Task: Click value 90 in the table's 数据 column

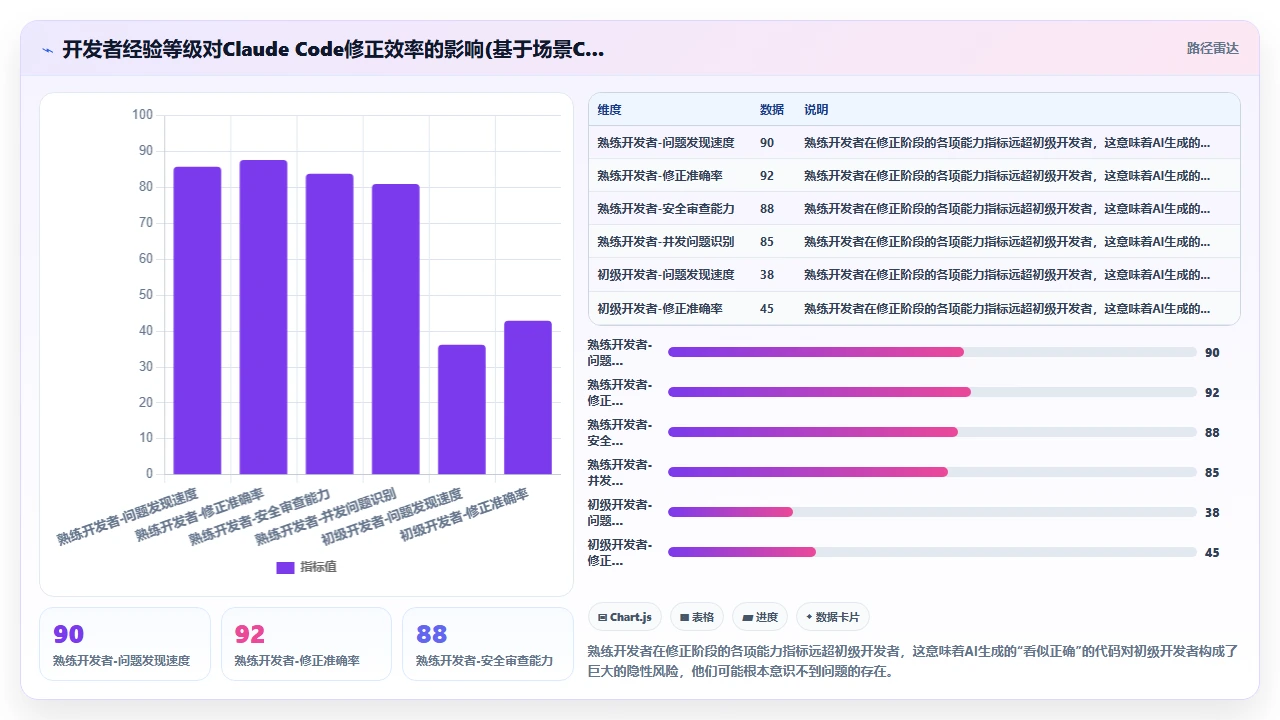Action: [x=767, y=143]
